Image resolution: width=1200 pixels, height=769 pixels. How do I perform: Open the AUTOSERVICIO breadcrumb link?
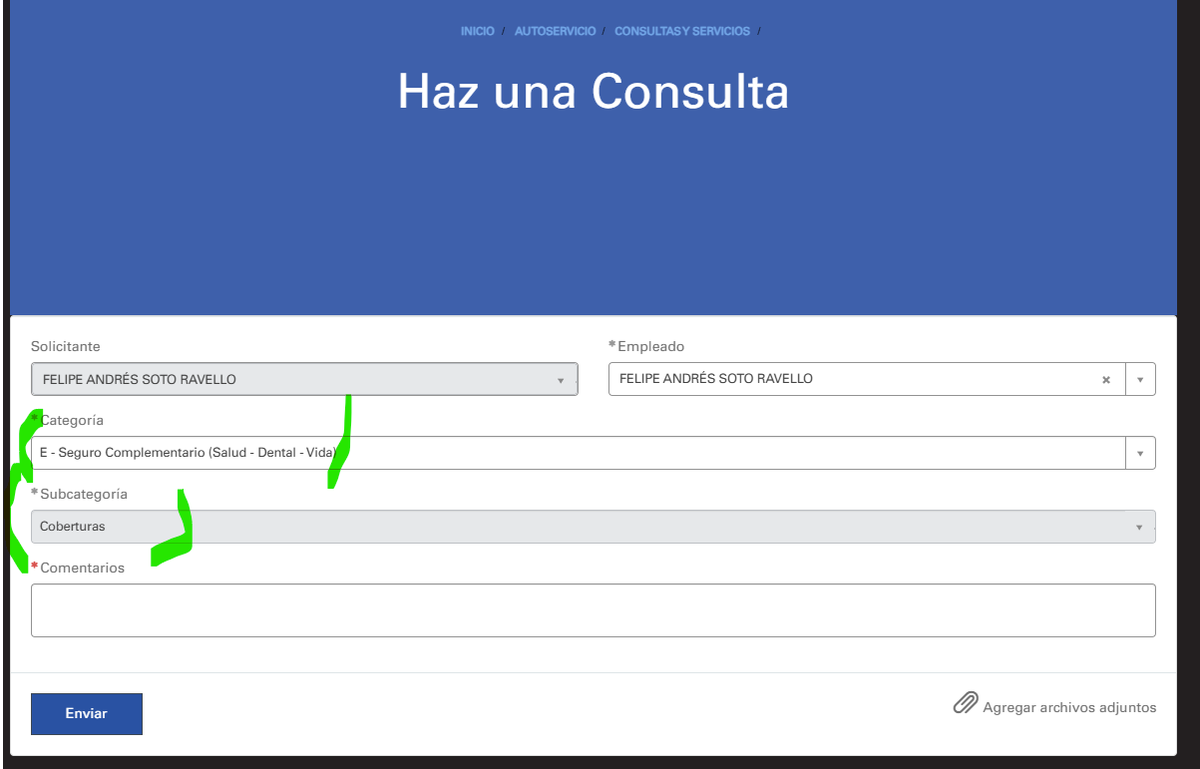coord(555,31)
